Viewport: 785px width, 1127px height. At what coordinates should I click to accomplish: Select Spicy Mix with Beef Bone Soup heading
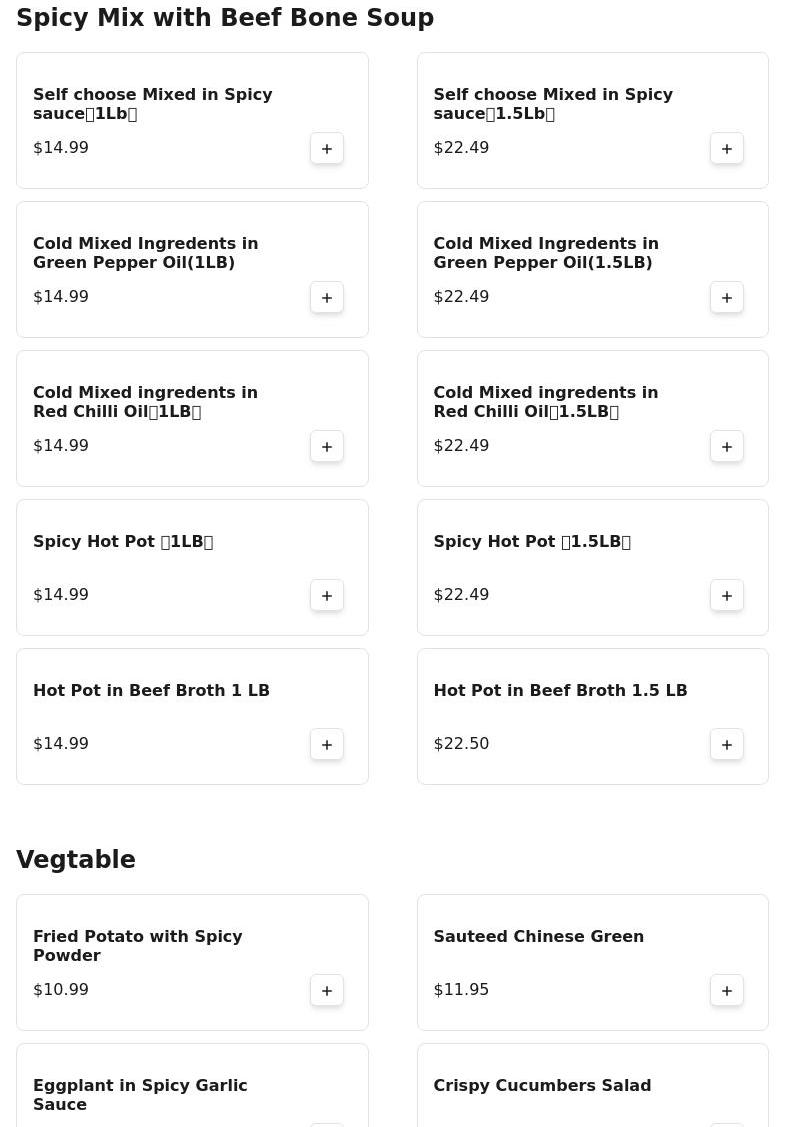pyautogui.click(x=225, y=18)
